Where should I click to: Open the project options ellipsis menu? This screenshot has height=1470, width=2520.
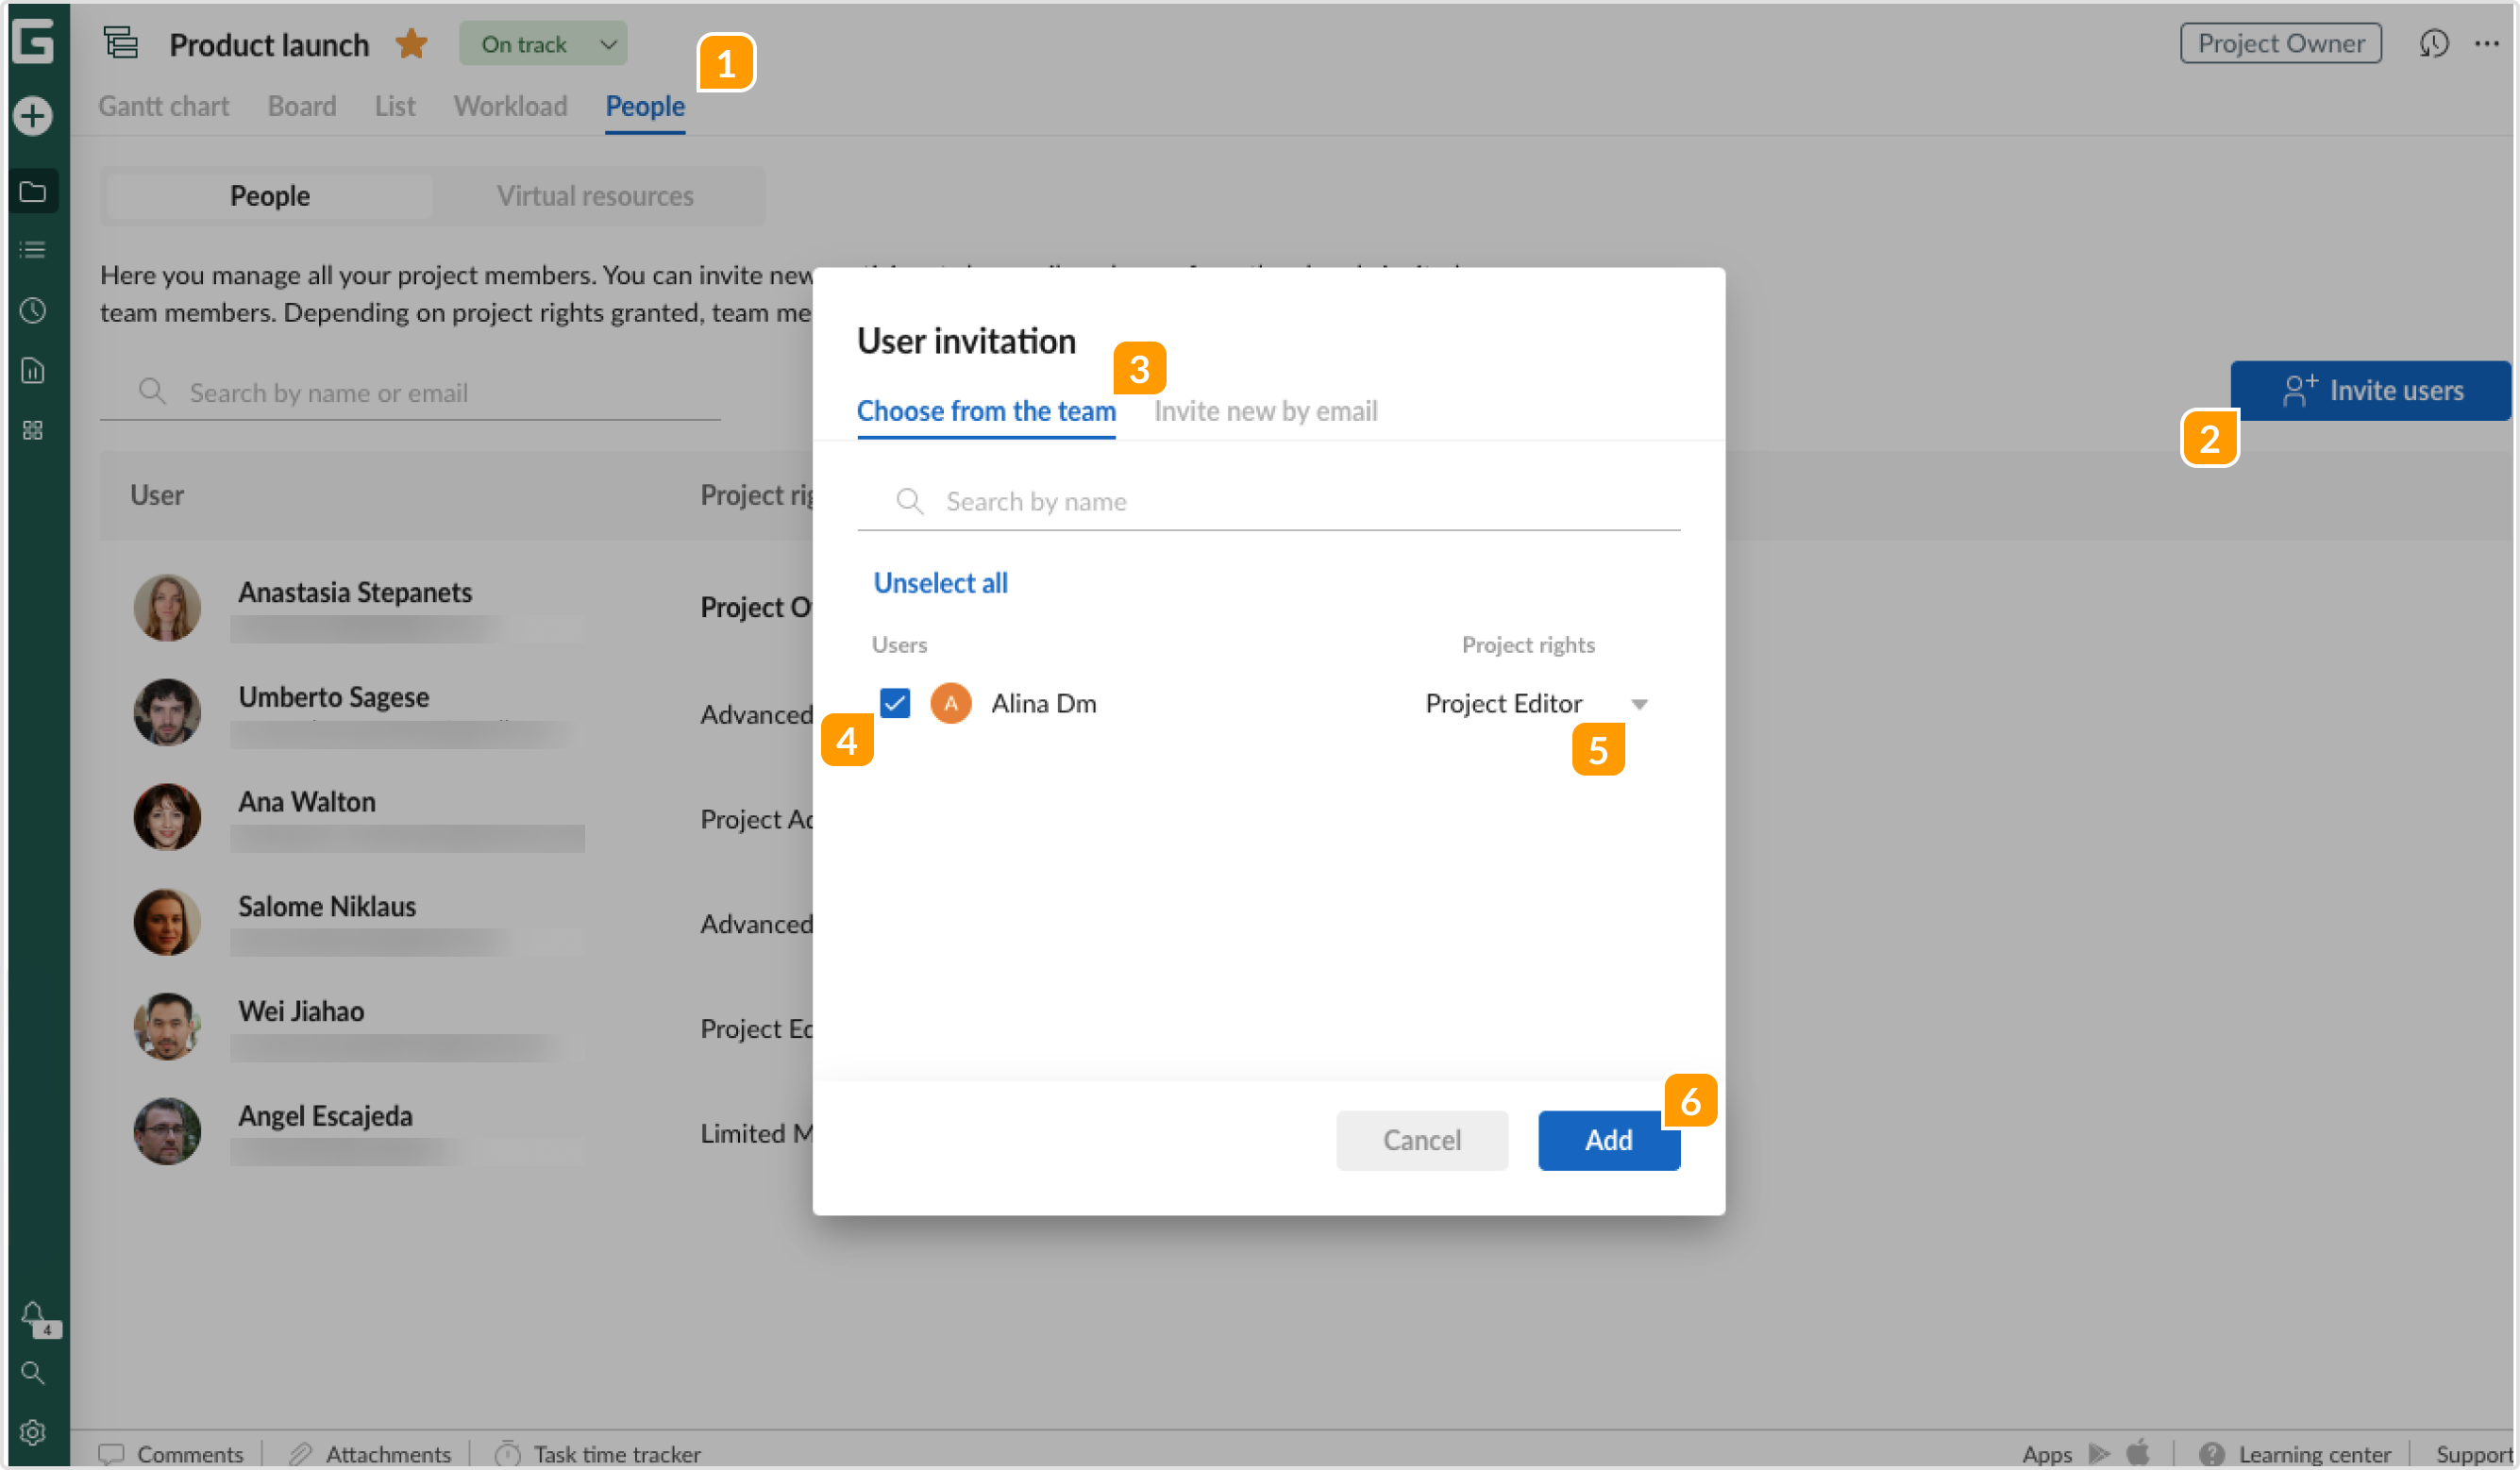click(2489, 43)
